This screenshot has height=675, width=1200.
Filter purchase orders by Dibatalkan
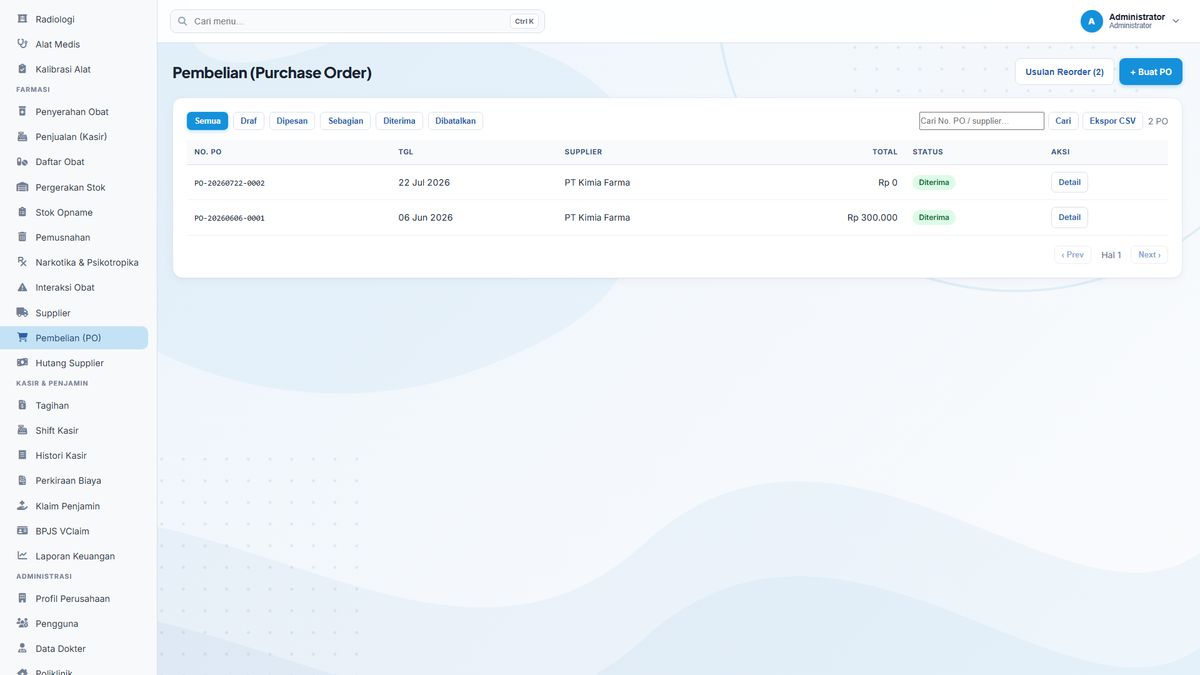pos(456,121)
